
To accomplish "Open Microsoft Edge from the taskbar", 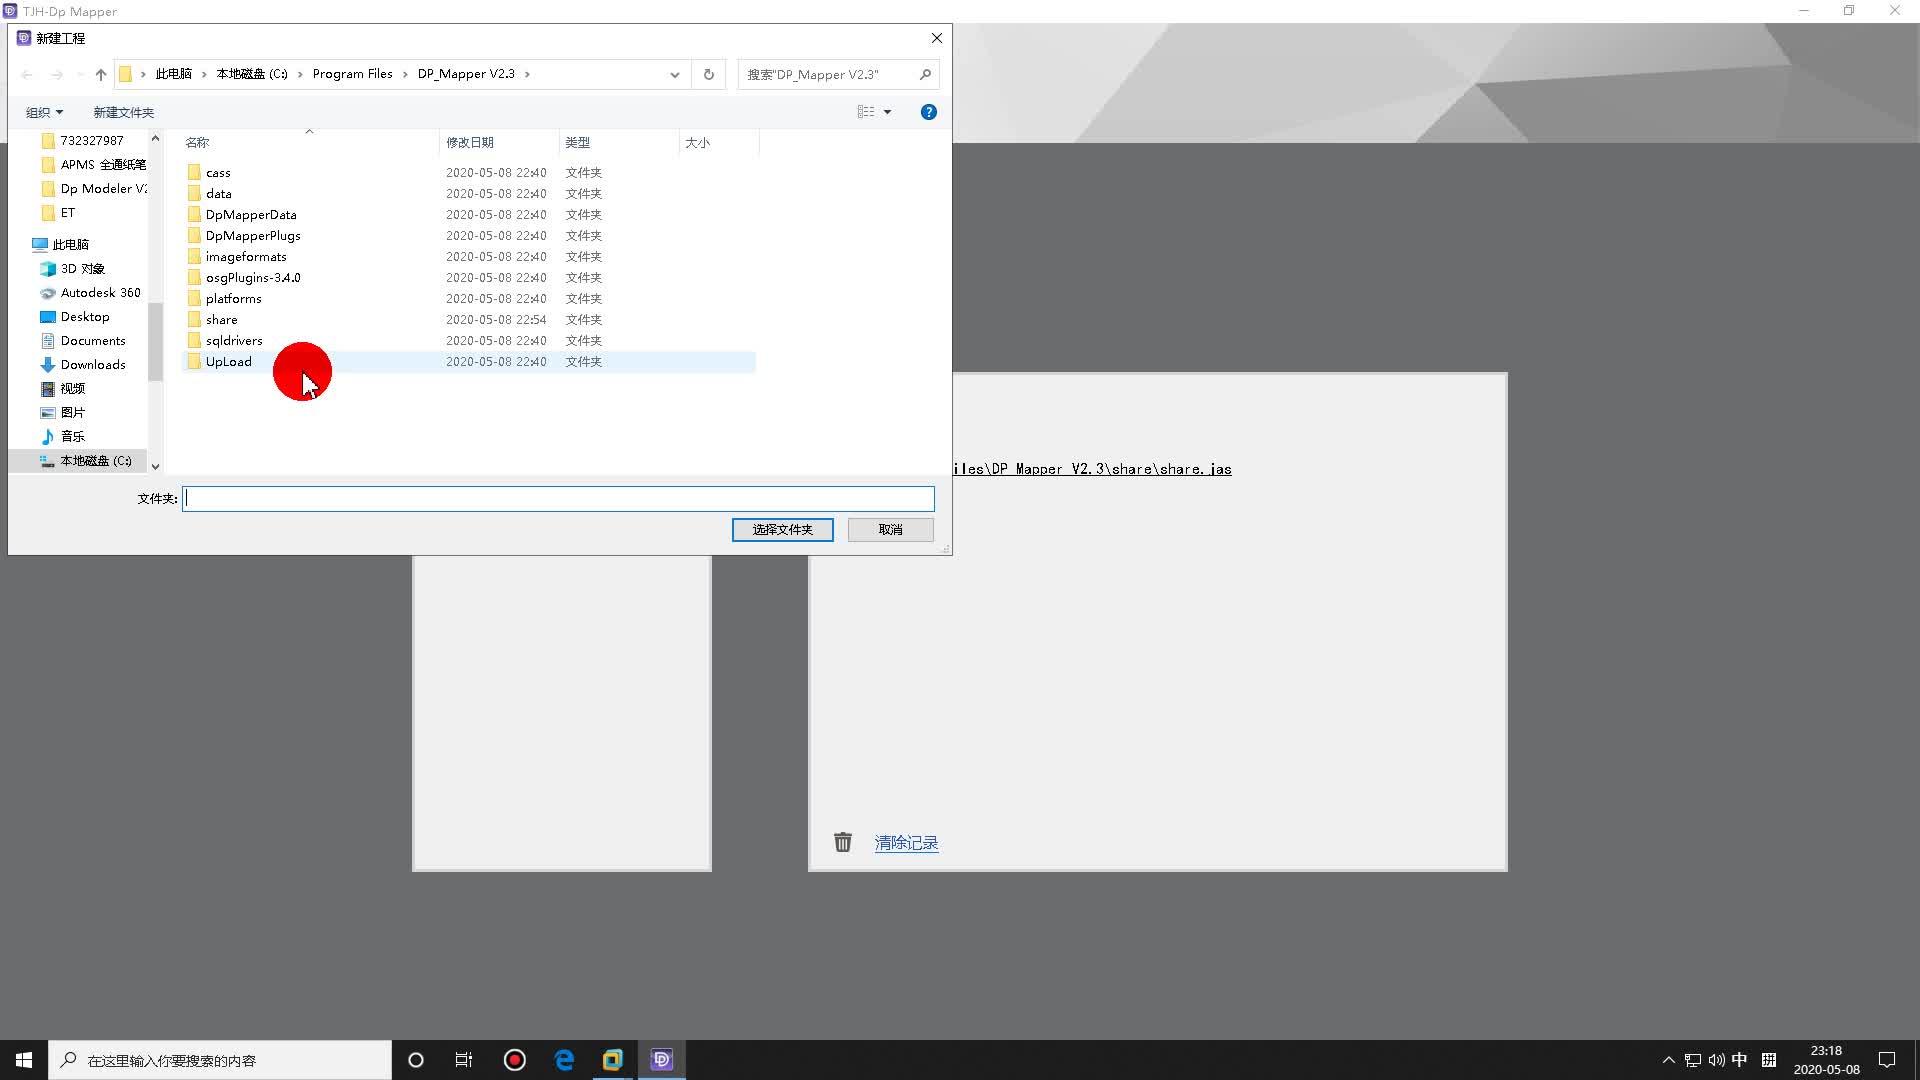I will pos(564,1060).
